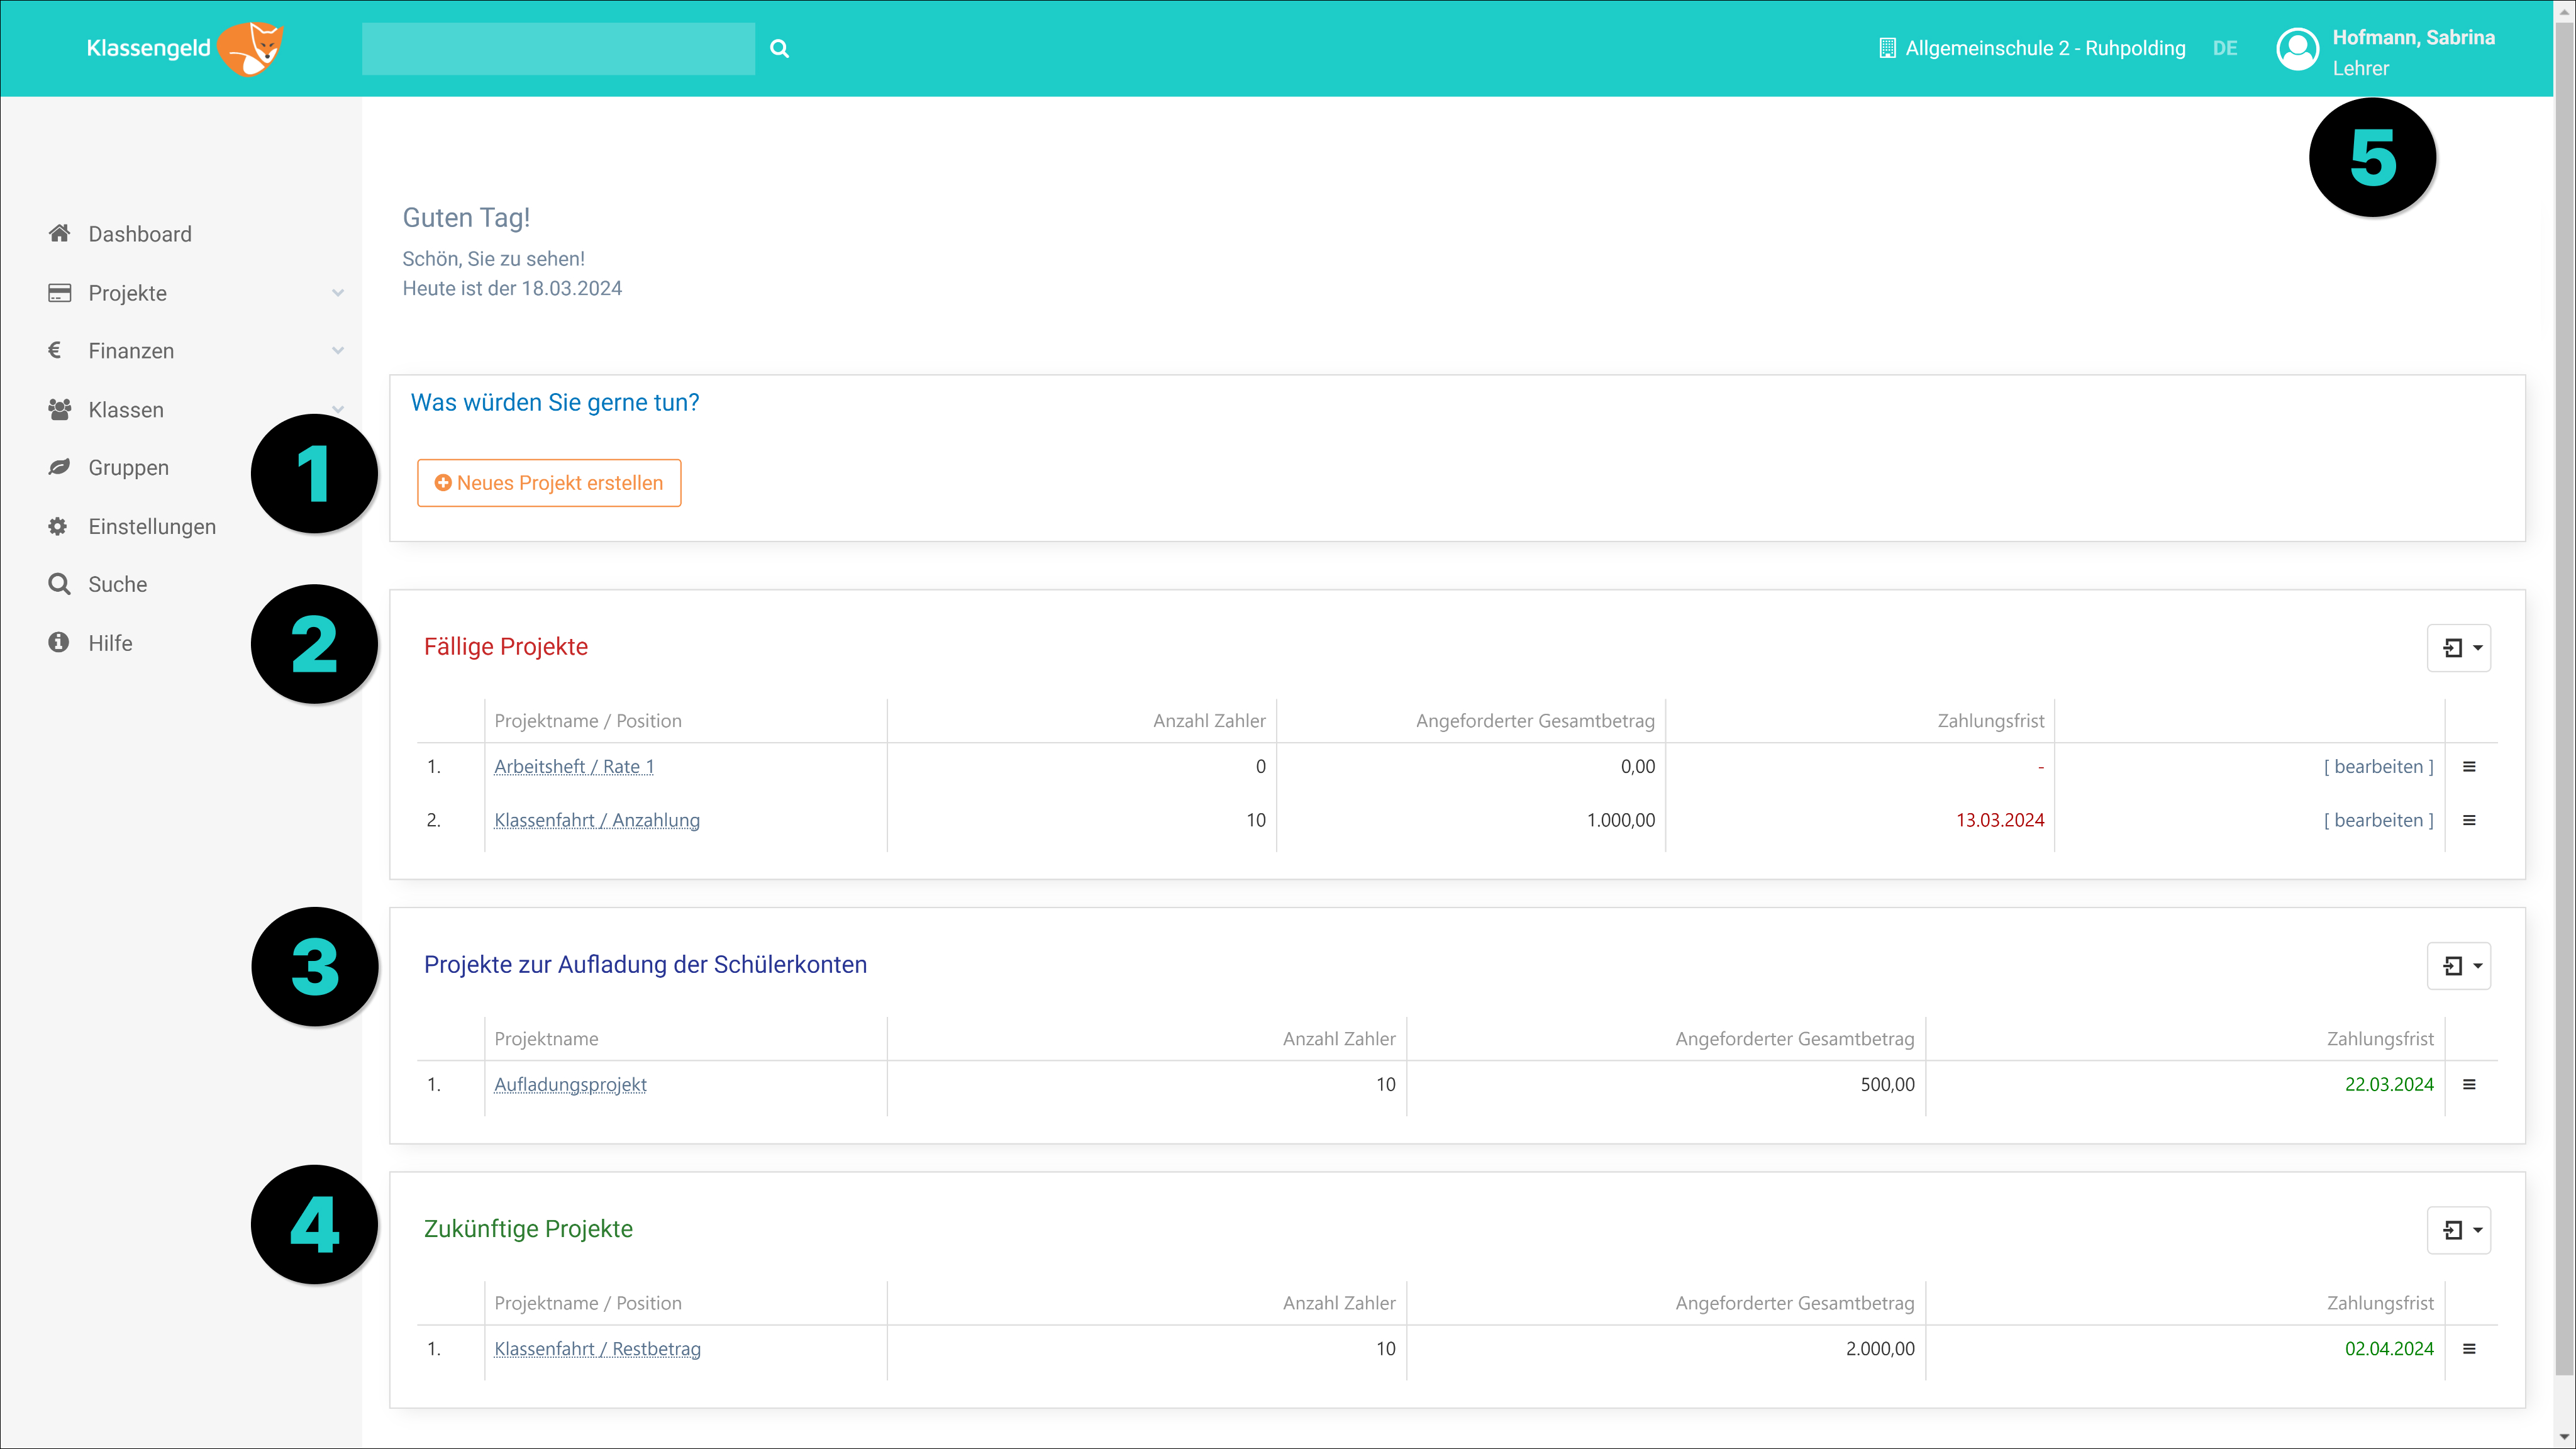Open row menu for Aufladungsprojekt

coord(2469,1085)
